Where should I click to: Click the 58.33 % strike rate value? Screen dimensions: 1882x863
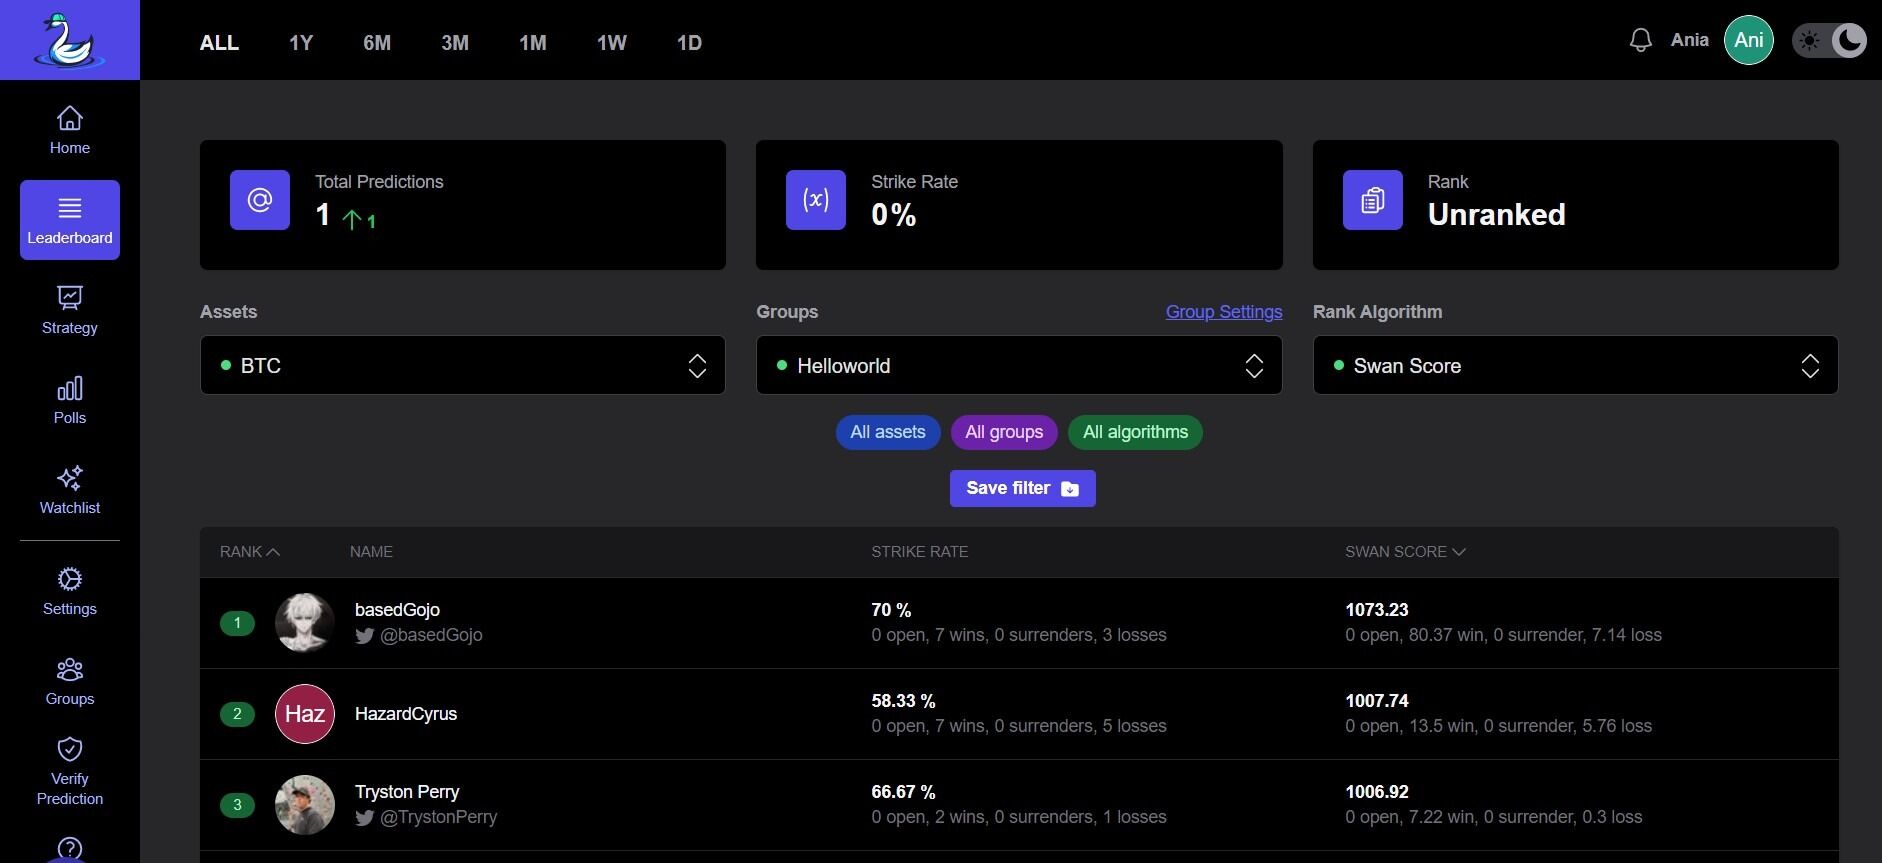click(903, 701)
